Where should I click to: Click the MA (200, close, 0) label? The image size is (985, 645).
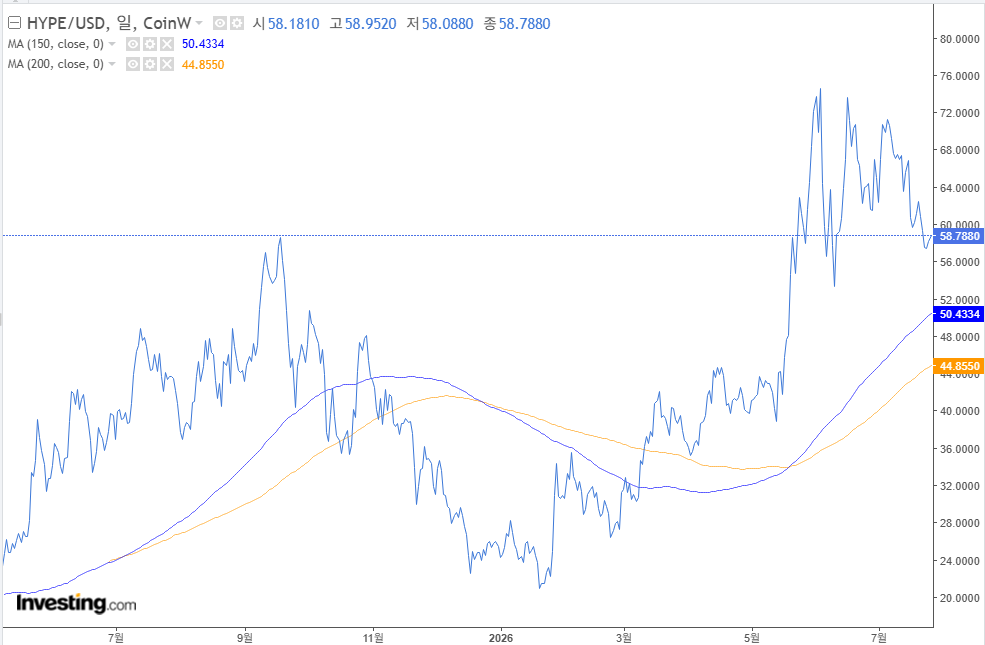pyautogui.click(x=55, y=64)
